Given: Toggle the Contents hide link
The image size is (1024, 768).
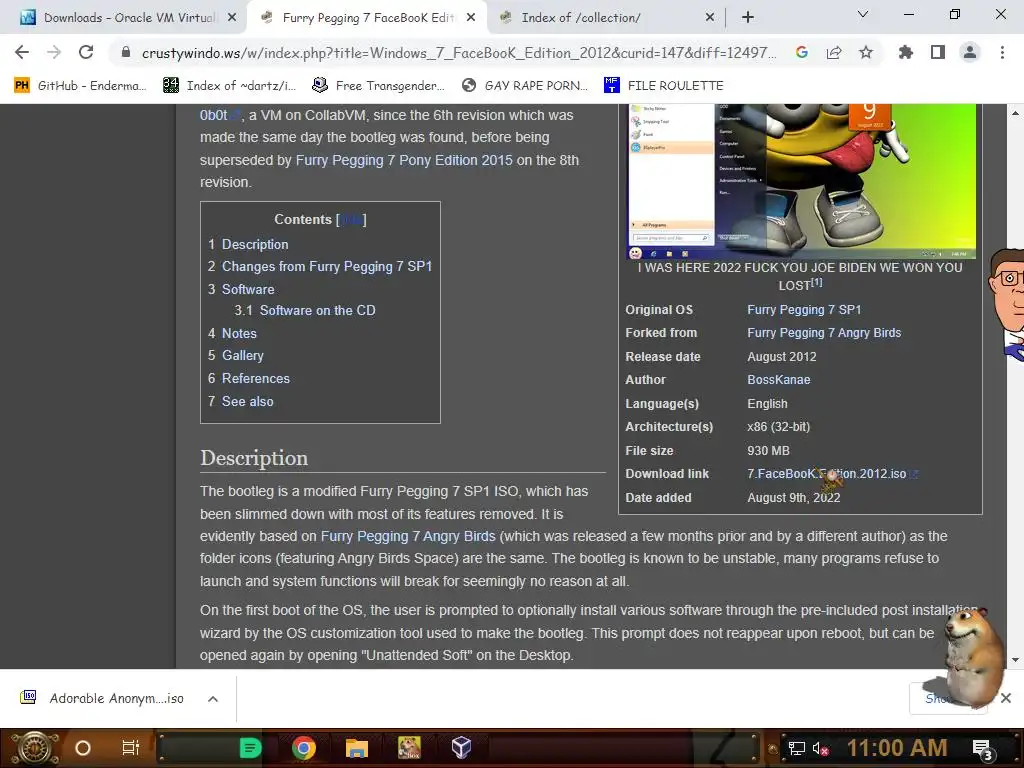Looking at the screenshot, I should pyautogui.click(x=351, y=219).
